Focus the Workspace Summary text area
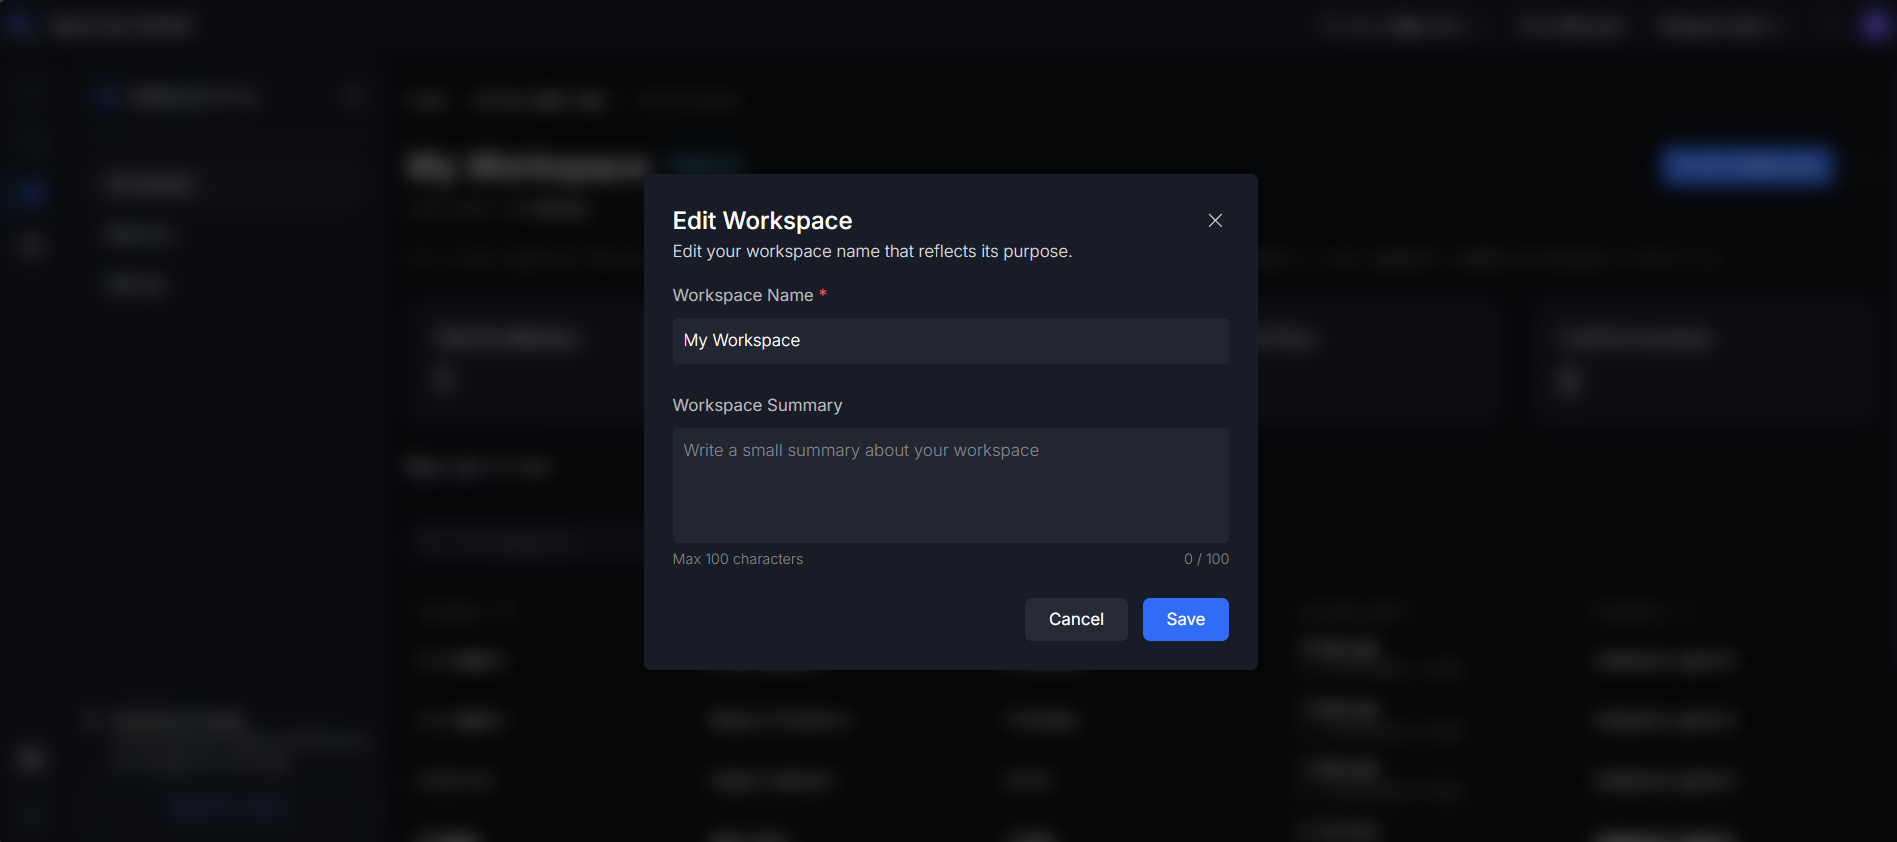 950,485
